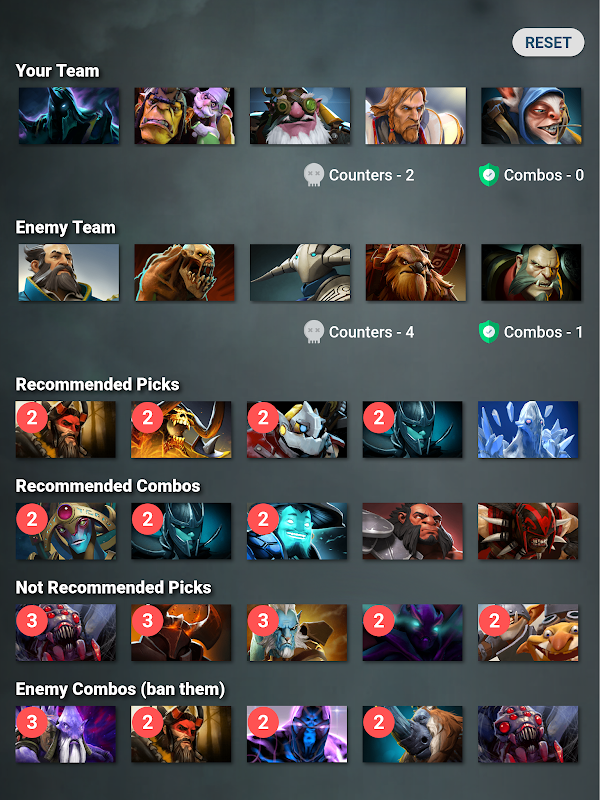Viewport: 600px width, 800px height.
Task: Click the RESET button
Action: pyautogui.click(x=548, y=42)
